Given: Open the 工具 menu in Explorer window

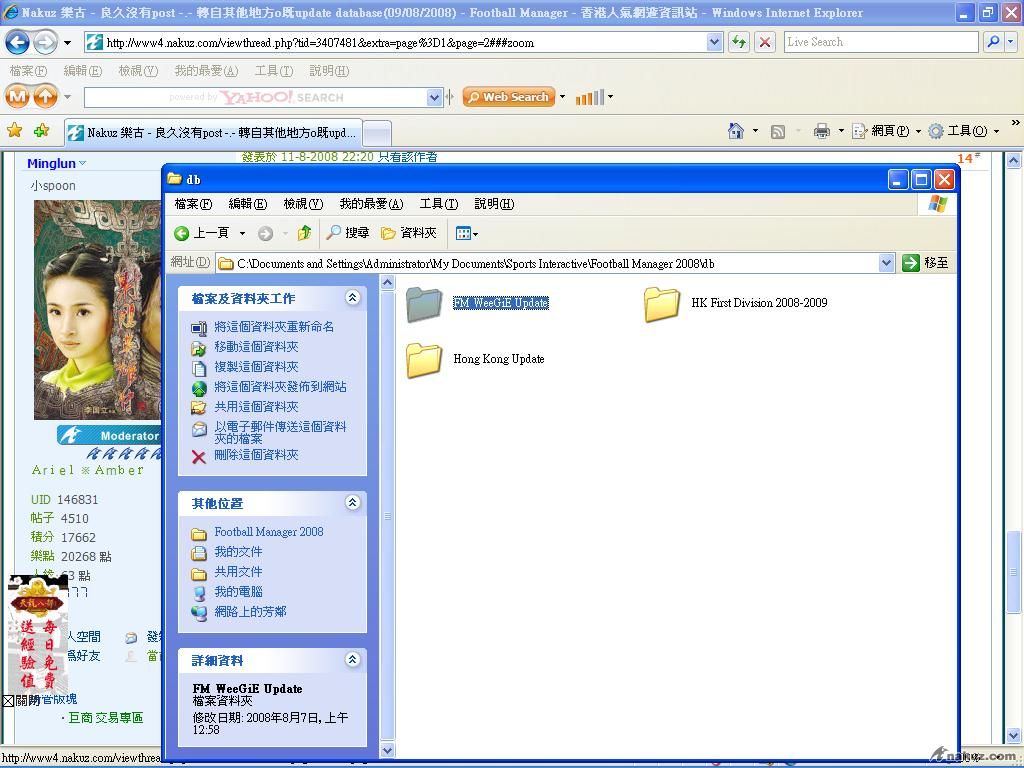Looking at the screenshot, I should 438,204.
